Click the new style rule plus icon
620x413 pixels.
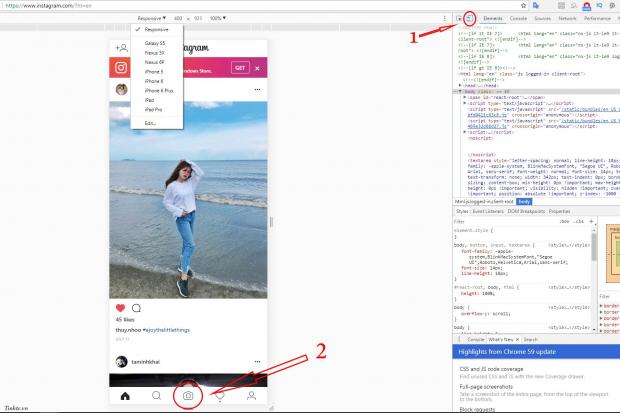pyautogui.click(x=591, y=221)
